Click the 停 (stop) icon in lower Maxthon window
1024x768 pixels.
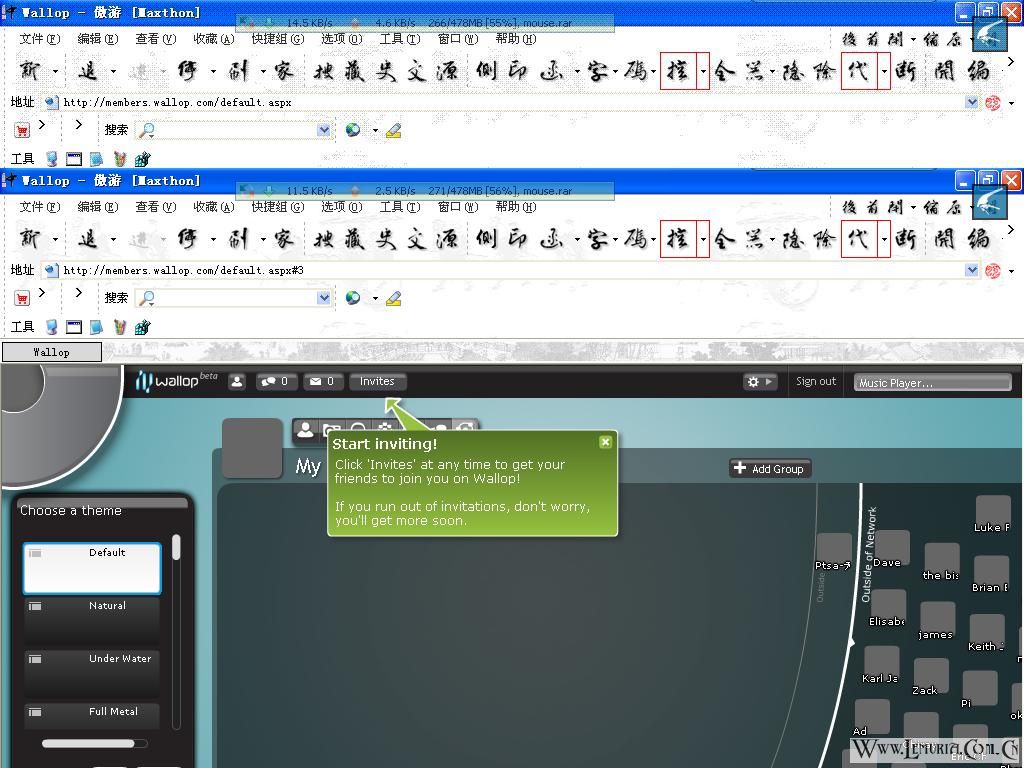pyautogui.click(x=188, y=239)
